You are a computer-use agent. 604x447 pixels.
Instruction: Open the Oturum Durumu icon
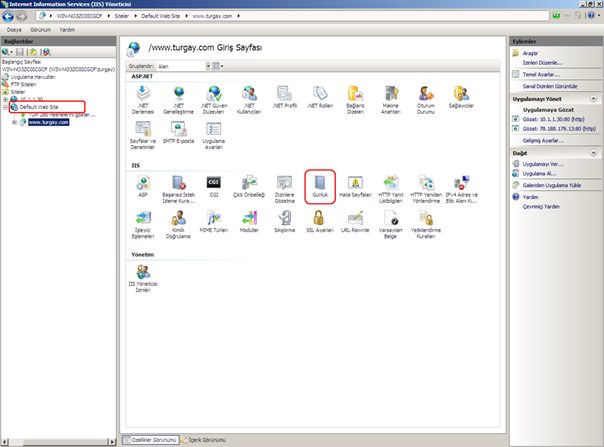point(426,99)
